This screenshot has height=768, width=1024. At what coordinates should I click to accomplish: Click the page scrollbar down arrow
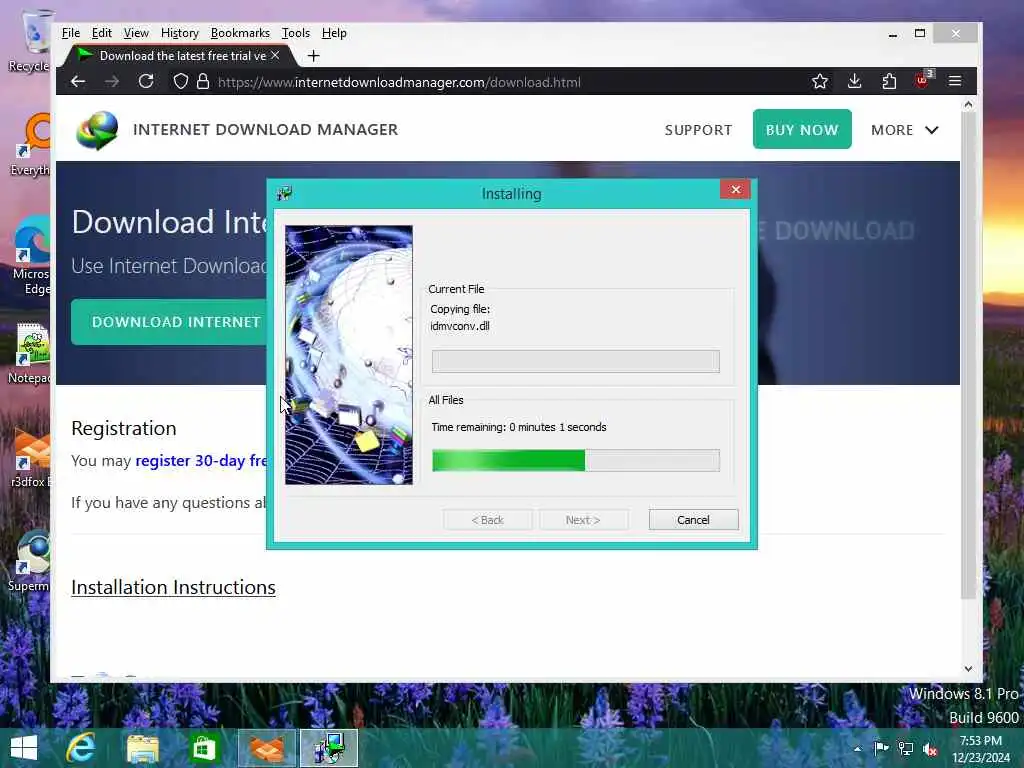968,669
